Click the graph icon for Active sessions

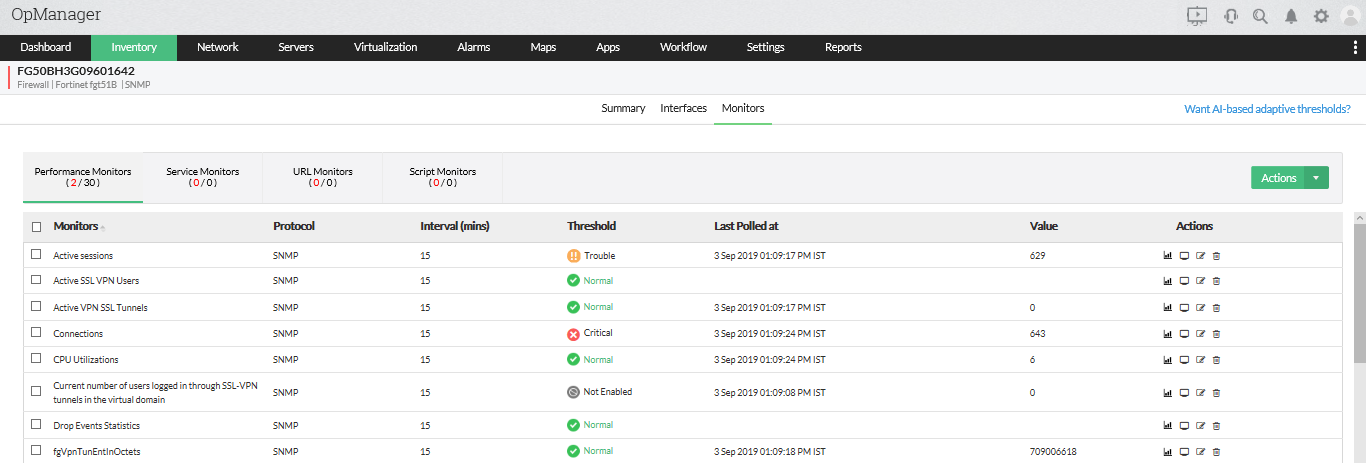[1167, 256]
